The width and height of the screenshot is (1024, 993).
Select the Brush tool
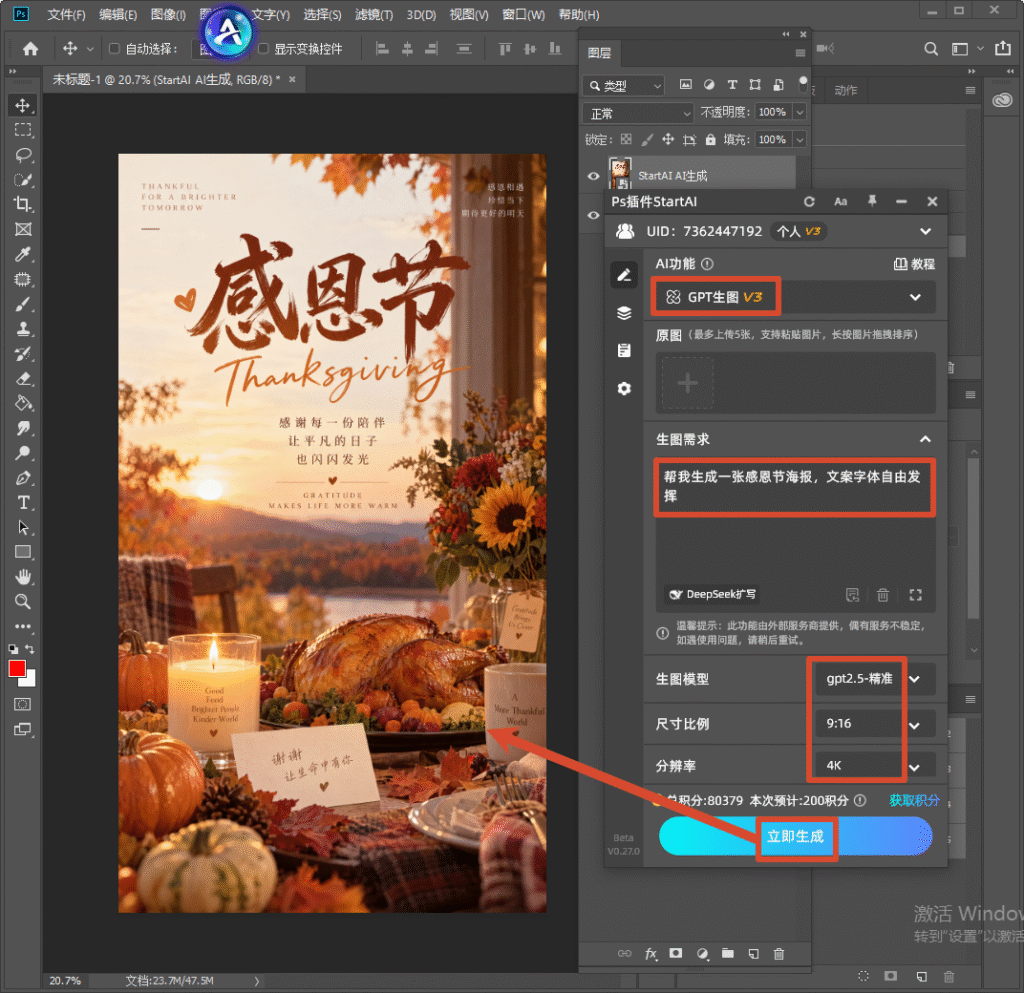point(23,304)
